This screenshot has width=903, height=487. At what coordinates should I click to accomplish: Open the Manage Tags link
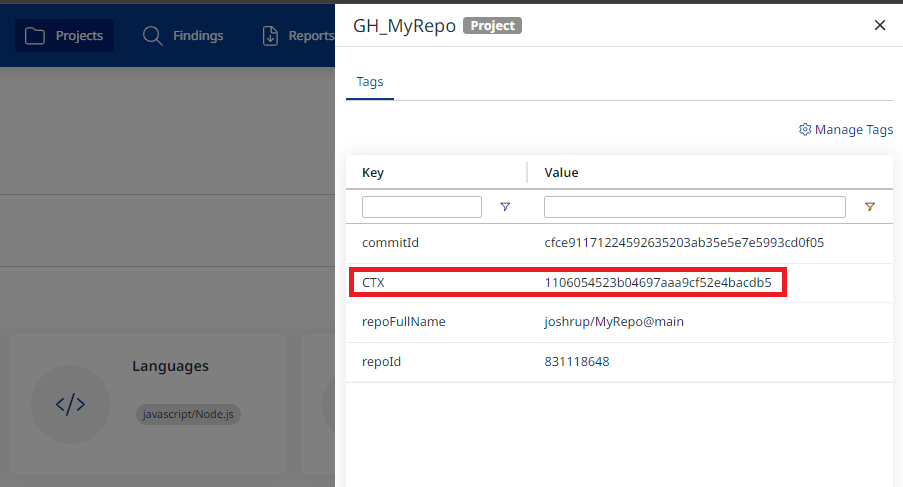pos(853,130)
